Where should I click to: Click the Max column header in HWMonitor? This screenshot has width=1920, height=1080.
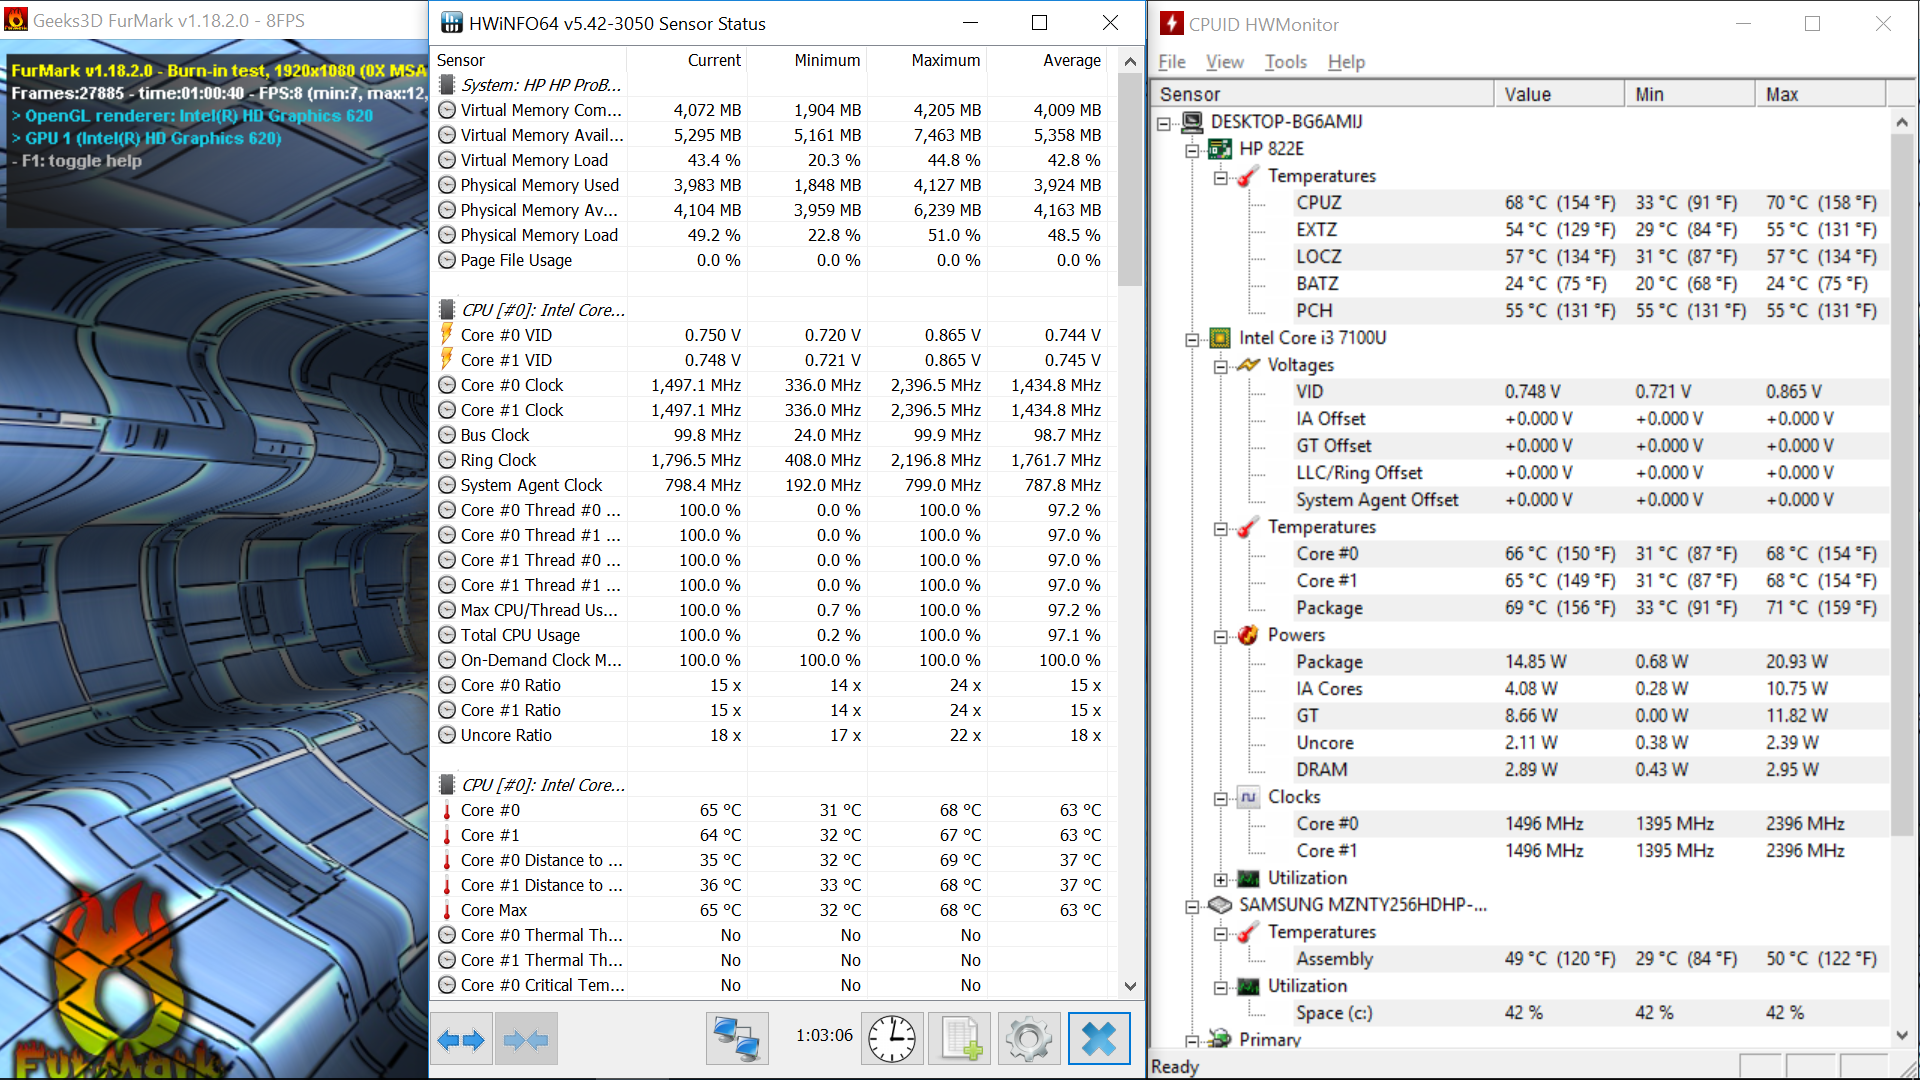pyautogui.click(x=1820, y=94)
